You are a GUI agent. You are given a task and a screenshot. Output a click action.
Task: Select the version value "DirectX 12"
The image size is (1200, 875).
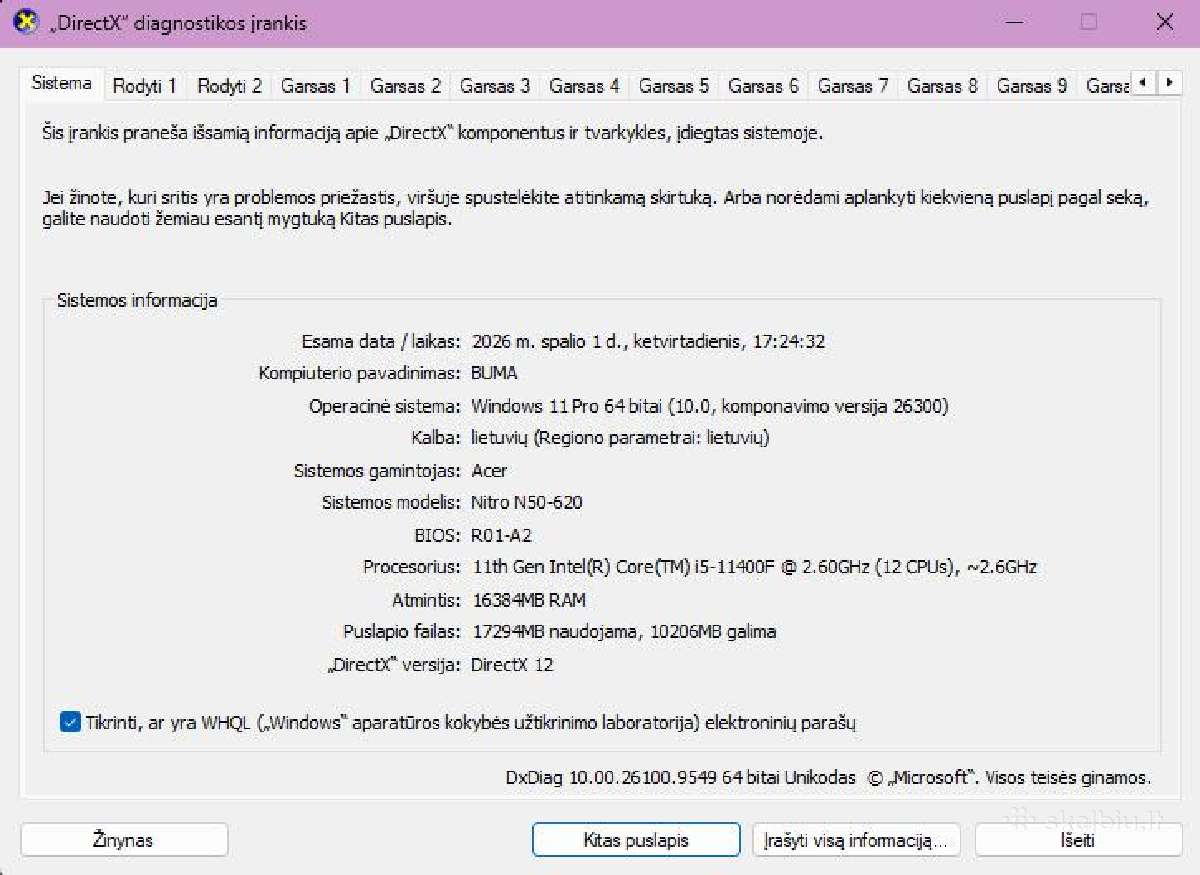512,664
